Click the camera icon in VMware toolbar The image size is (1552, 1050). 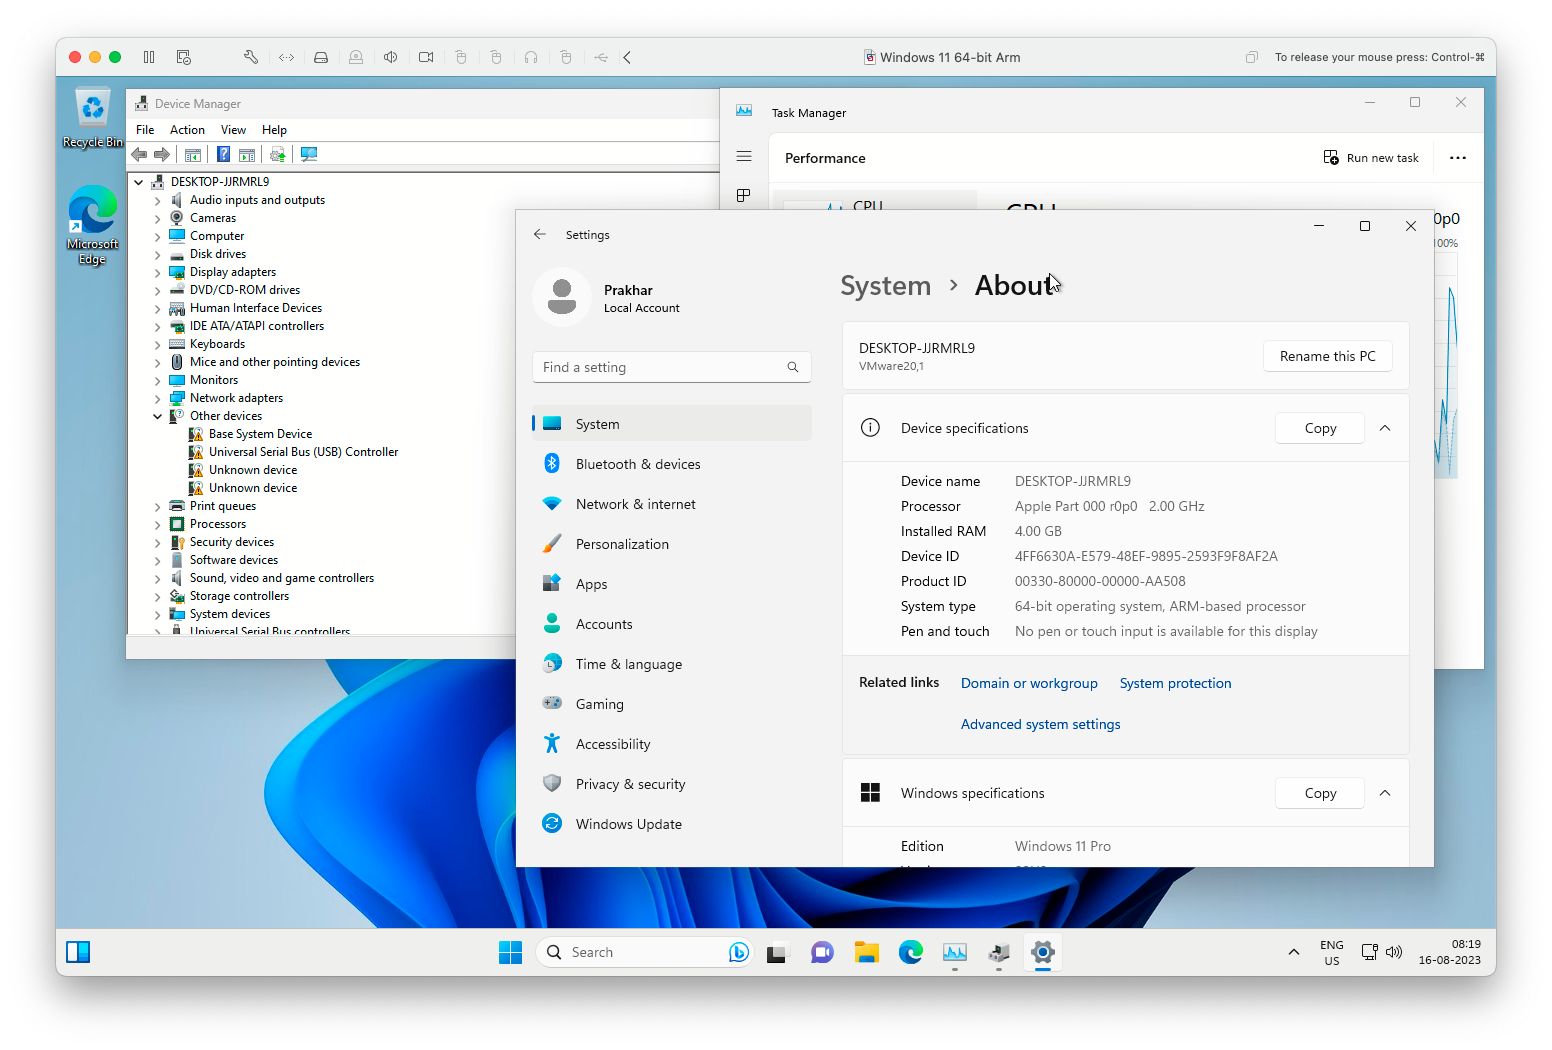(x=426, y=57)
